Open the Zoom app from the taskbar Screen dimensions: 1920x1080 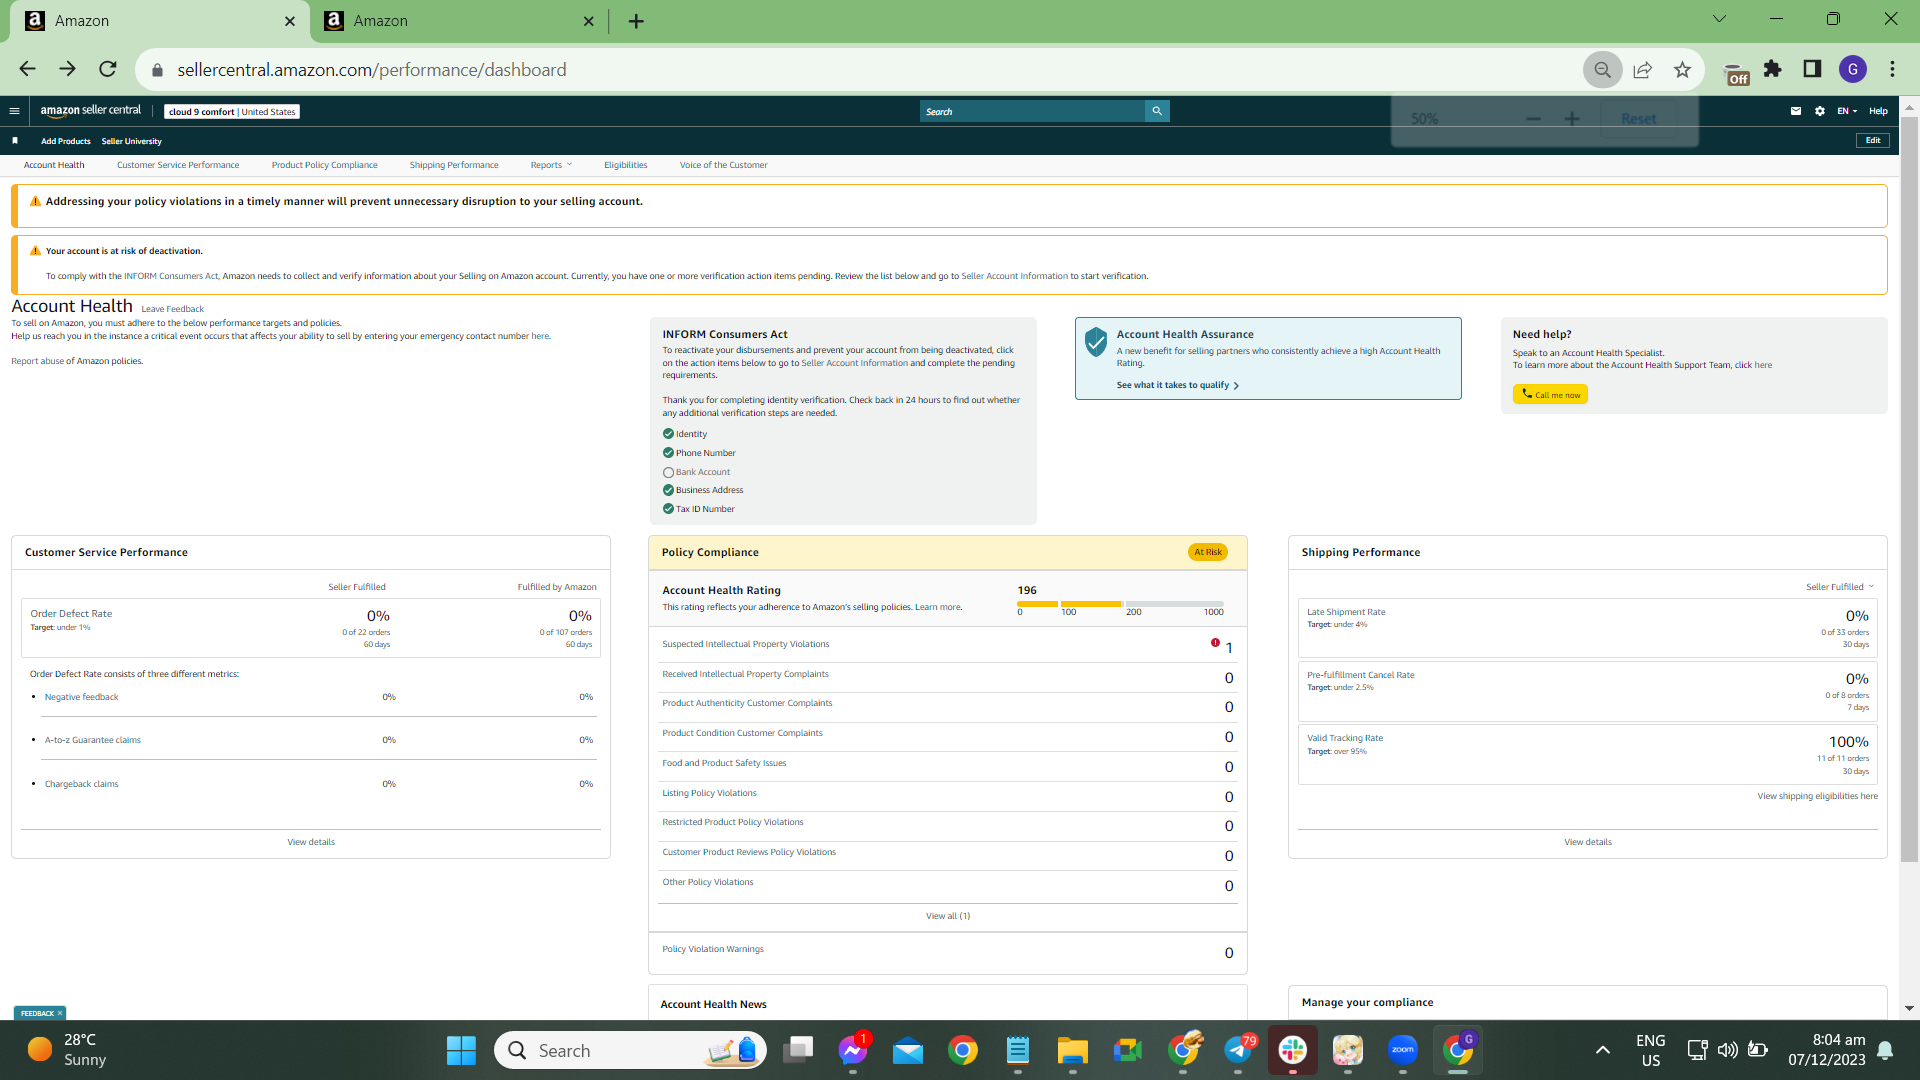[x=1403, y=1050]
